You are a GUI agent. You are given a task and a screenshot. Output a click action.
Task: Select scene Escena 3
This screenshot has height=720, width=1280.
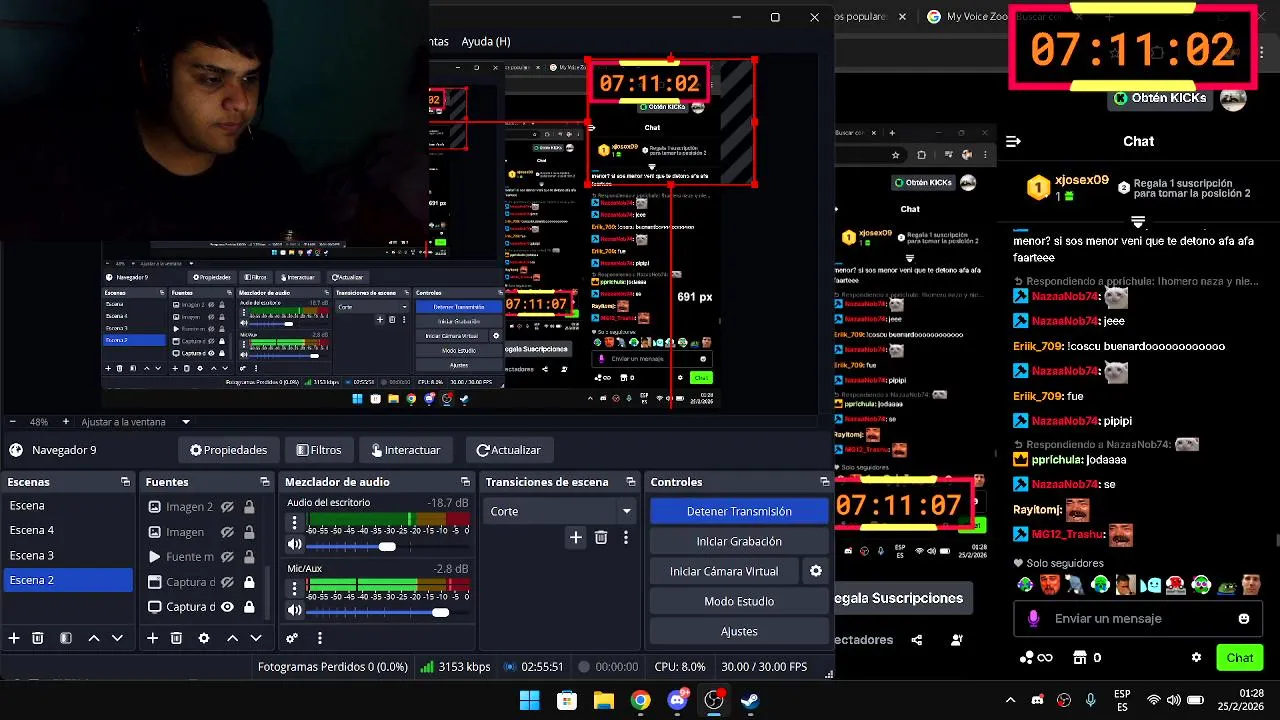click(x=68, y=555)
